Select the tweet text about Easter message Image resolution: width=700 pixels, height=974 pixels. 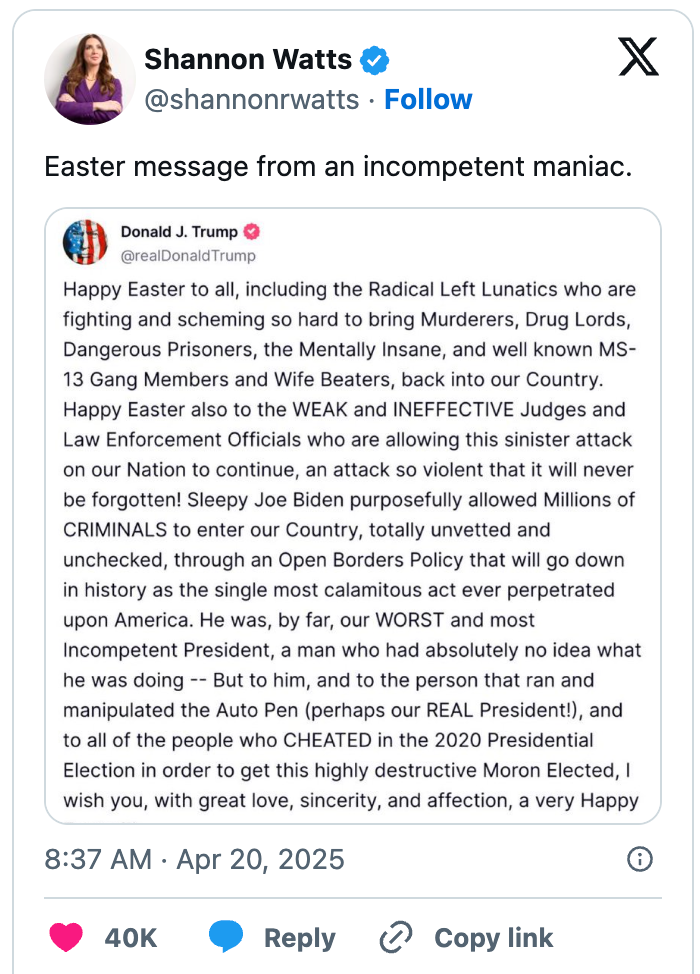point(345,167)
